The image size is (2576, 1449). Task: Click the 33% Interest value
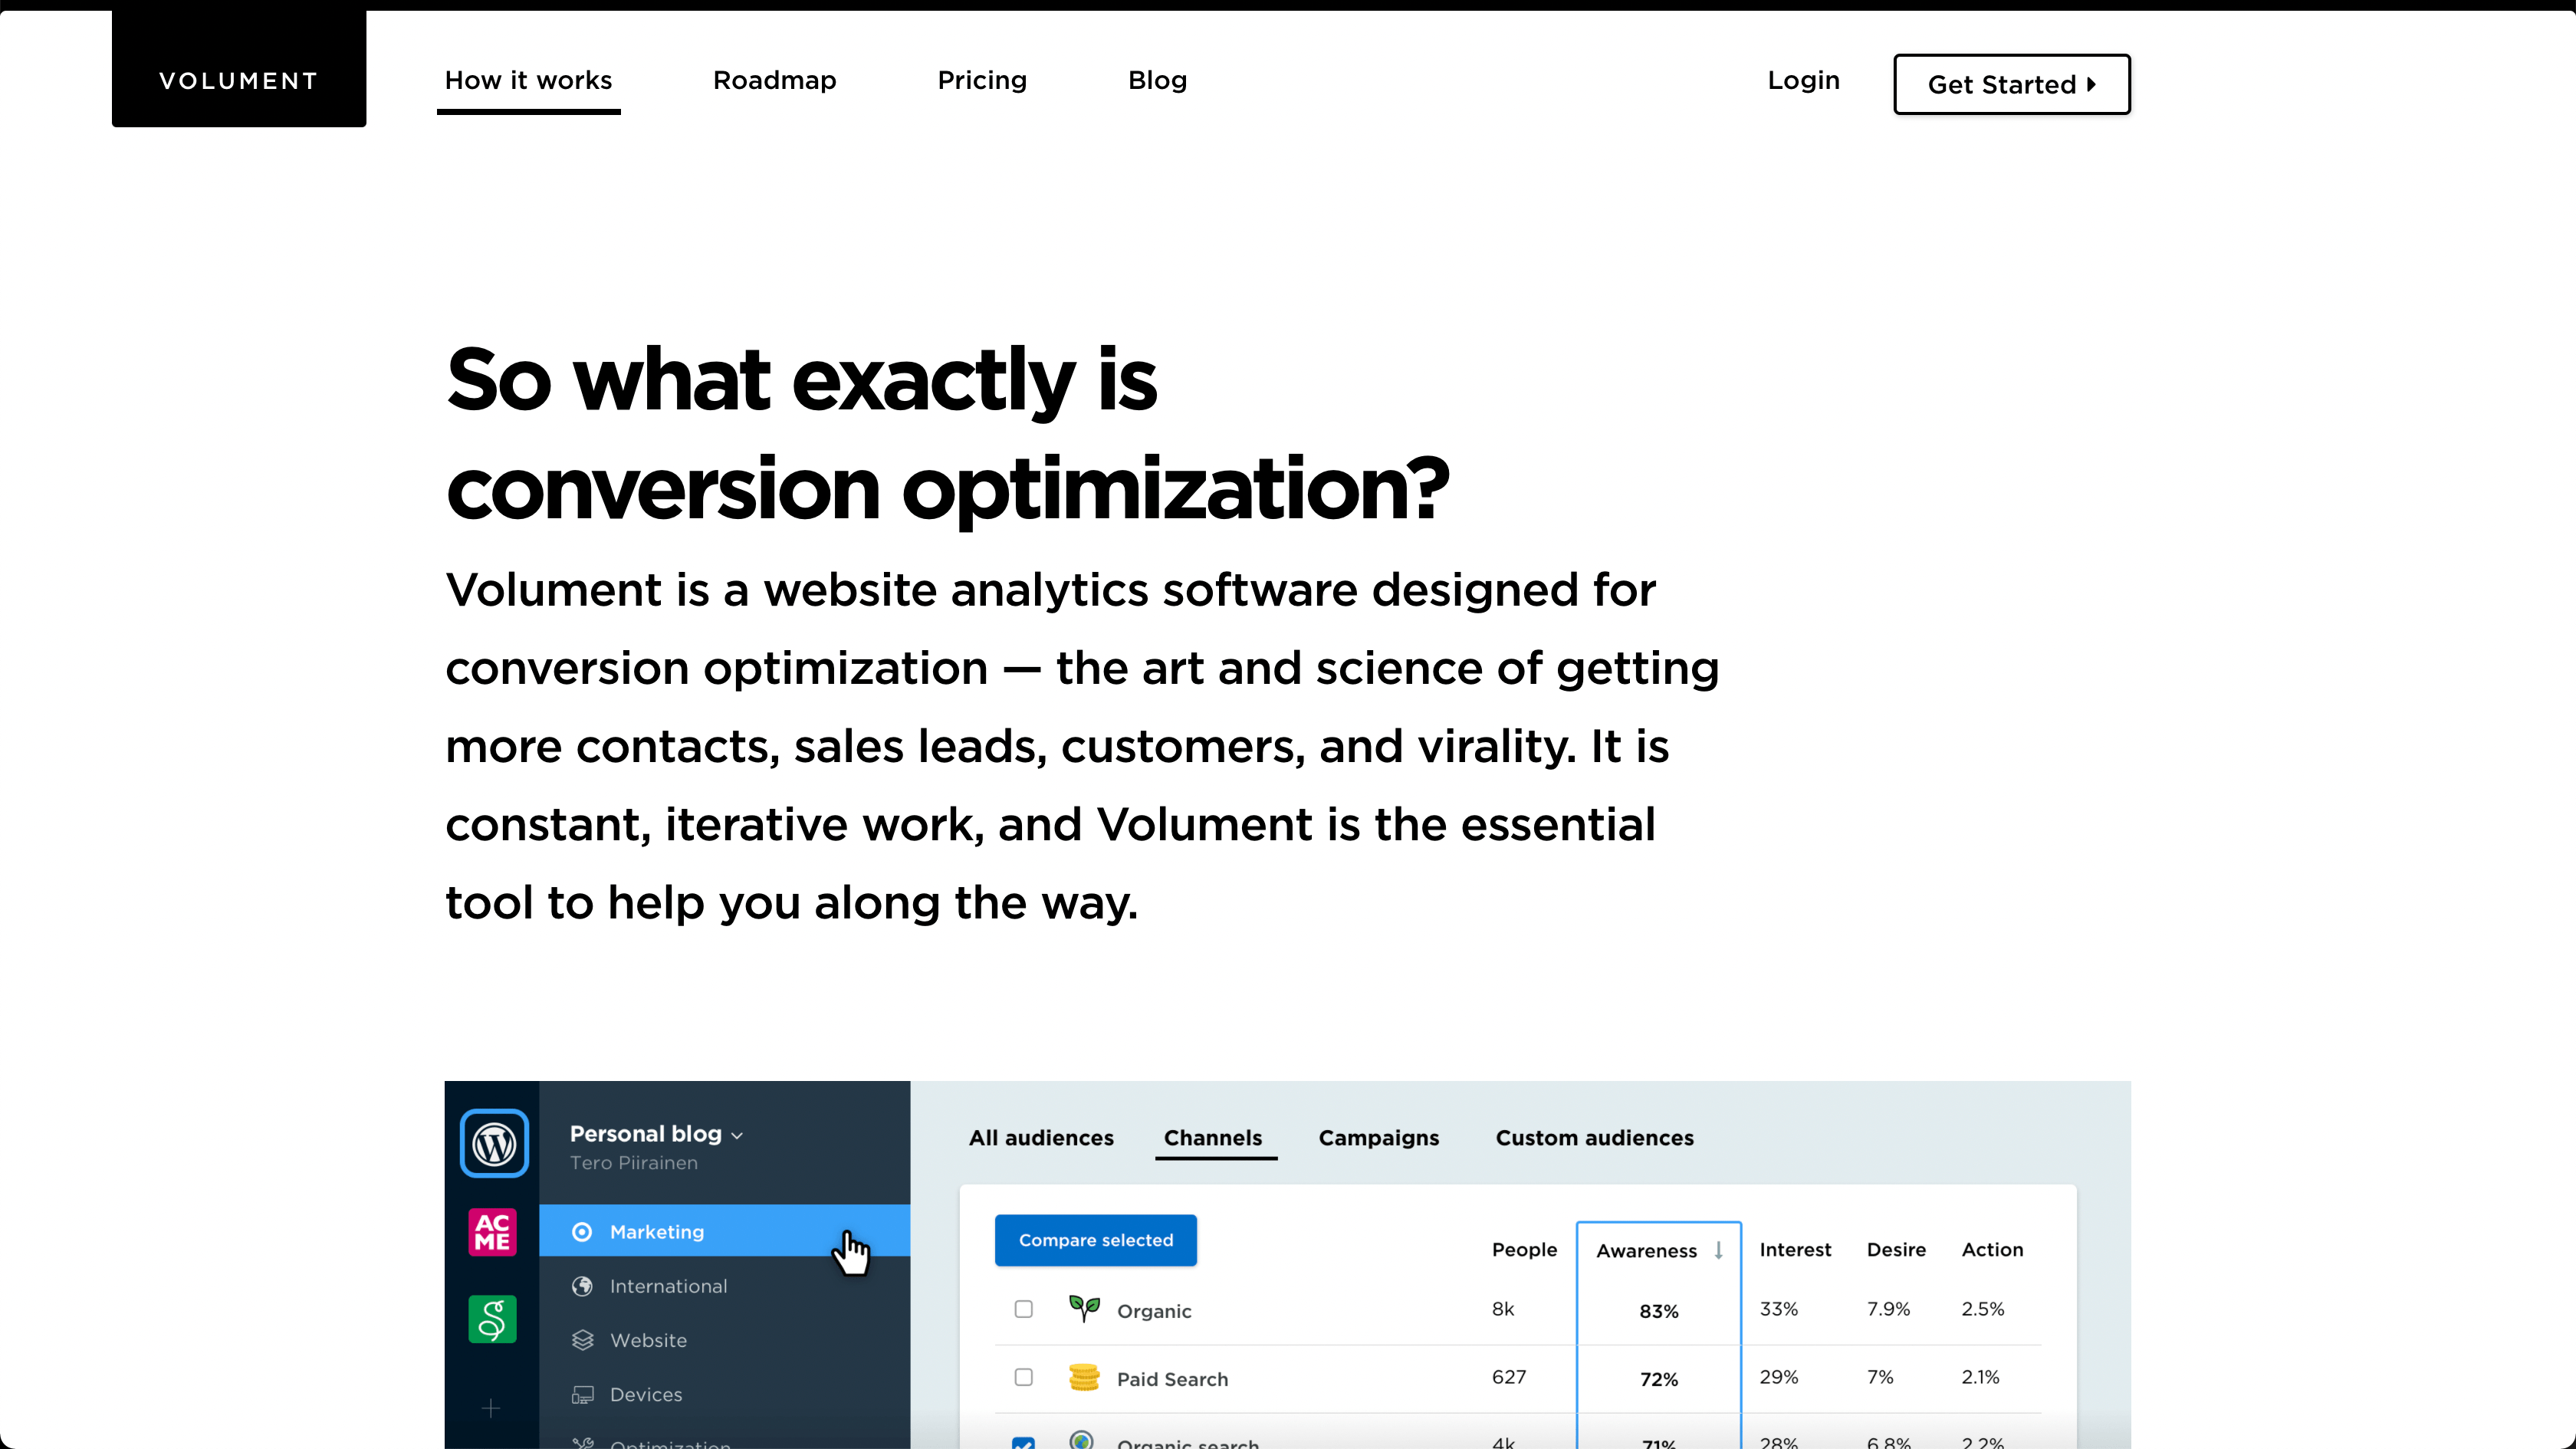click(1778, 1309)
